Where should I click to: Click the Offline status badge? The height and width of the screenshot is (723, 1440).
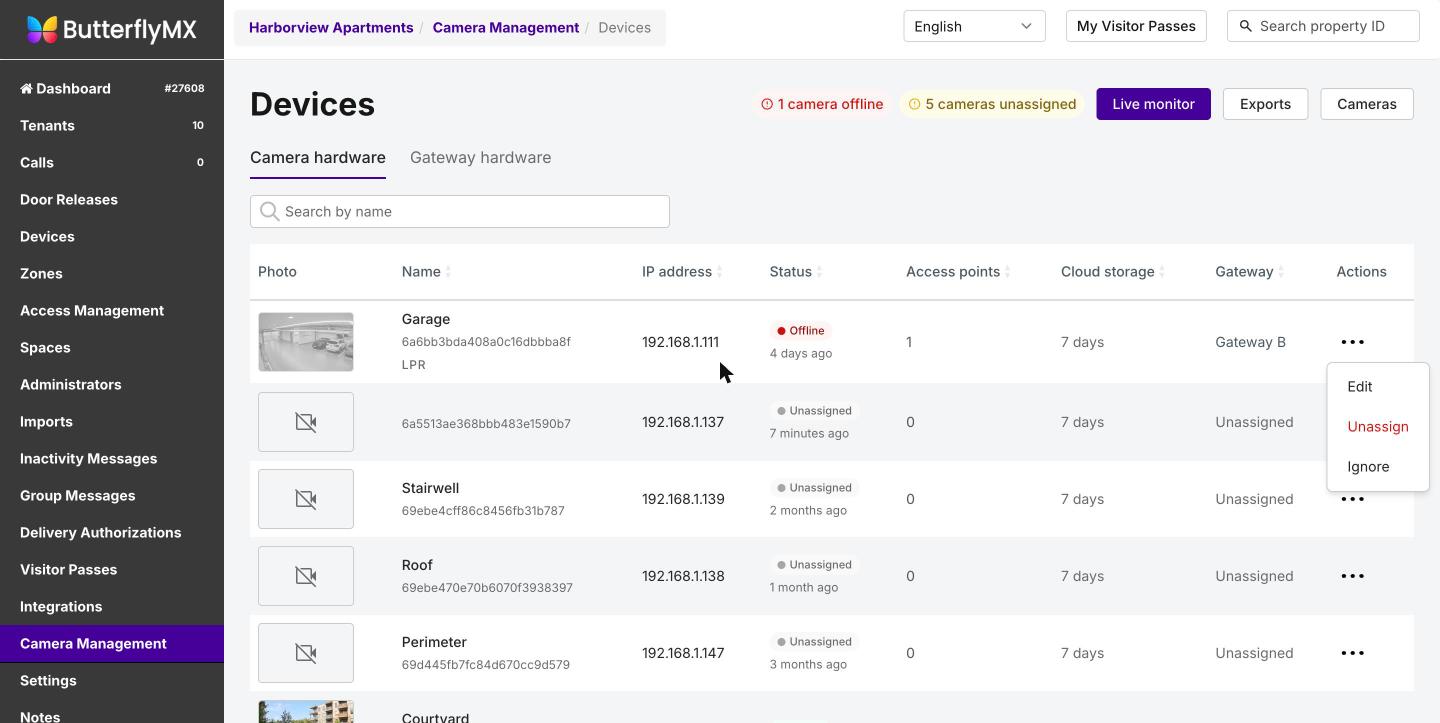click(x=801, y=331)
